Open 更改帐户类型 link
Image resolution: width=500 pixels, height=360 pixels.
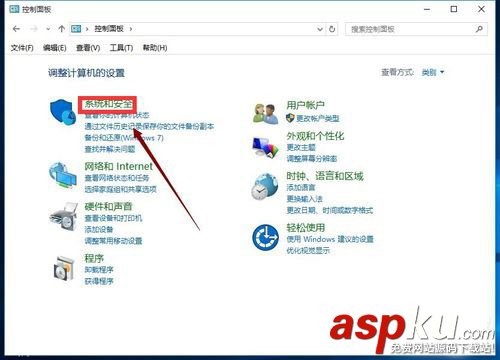coord(317,118)
